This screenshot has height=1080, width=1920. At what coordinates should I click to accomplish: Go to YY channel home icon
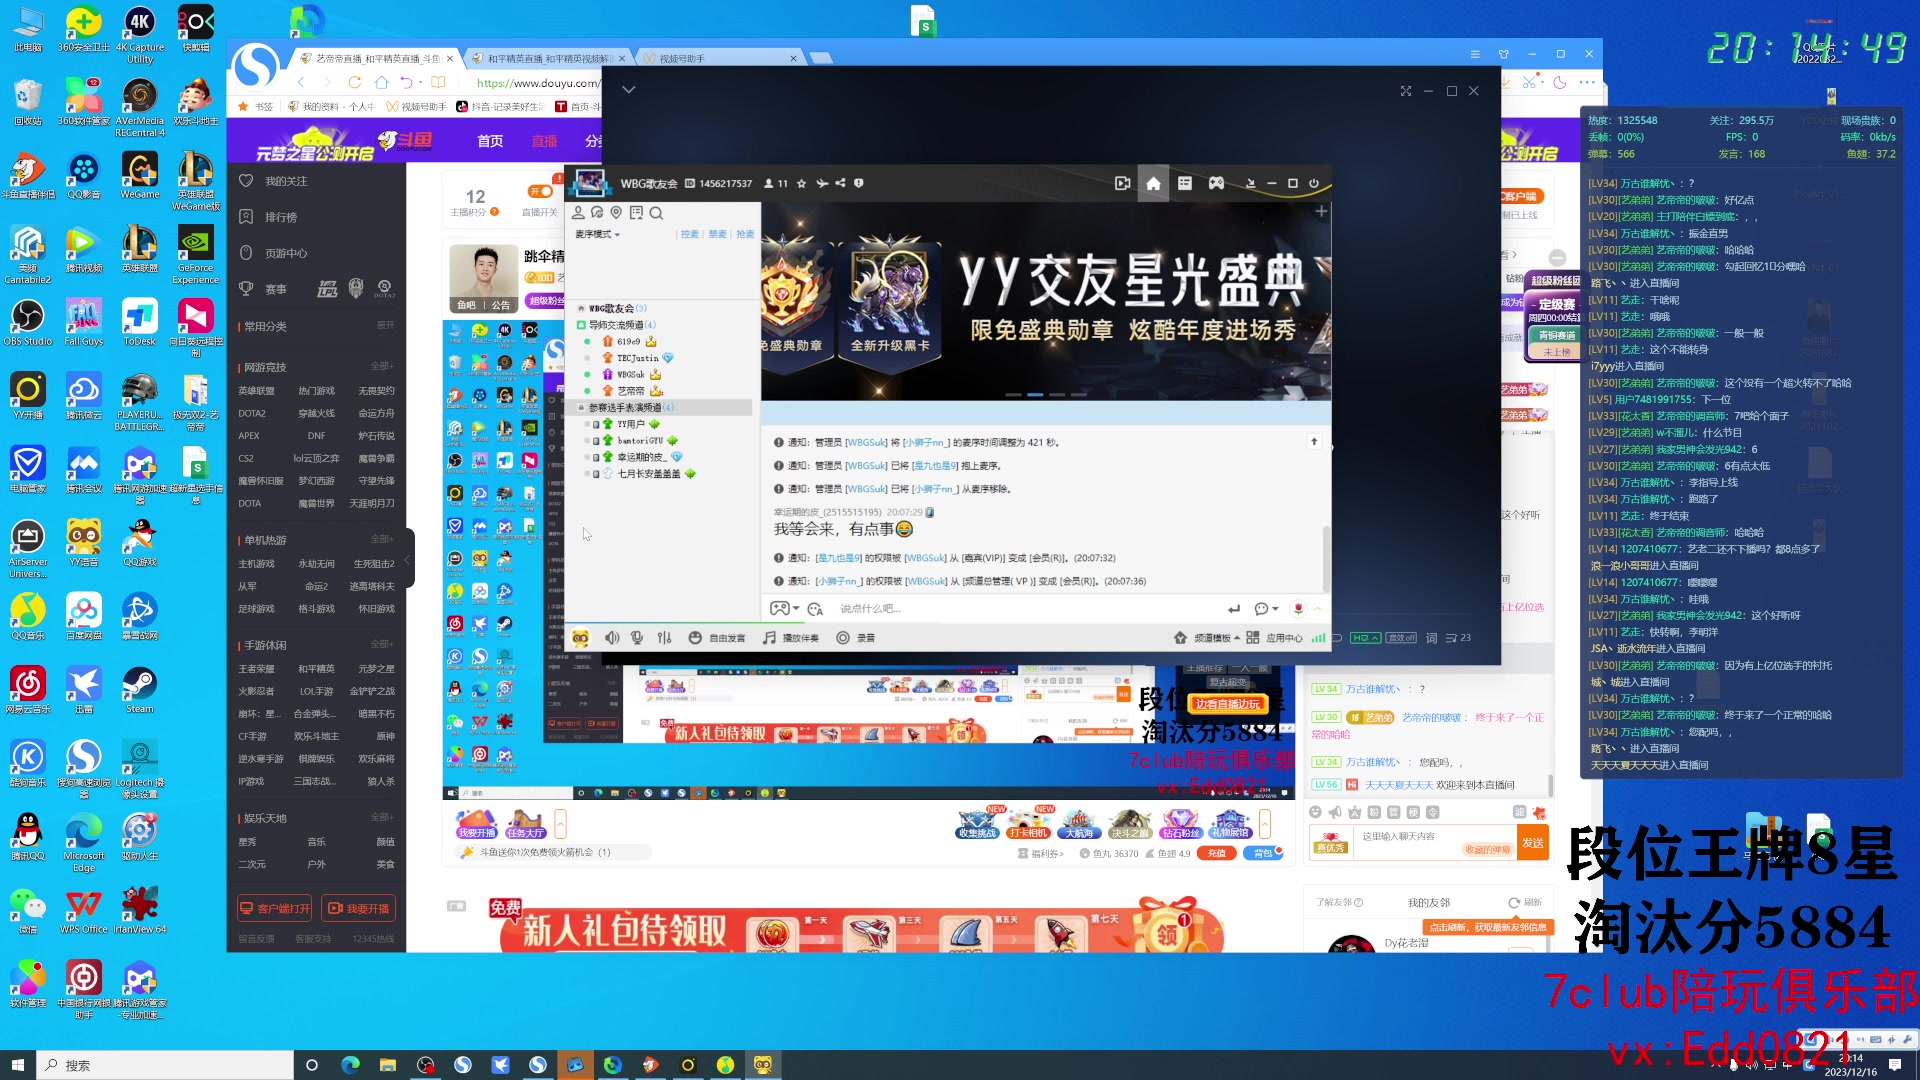tap(1153, 183)
